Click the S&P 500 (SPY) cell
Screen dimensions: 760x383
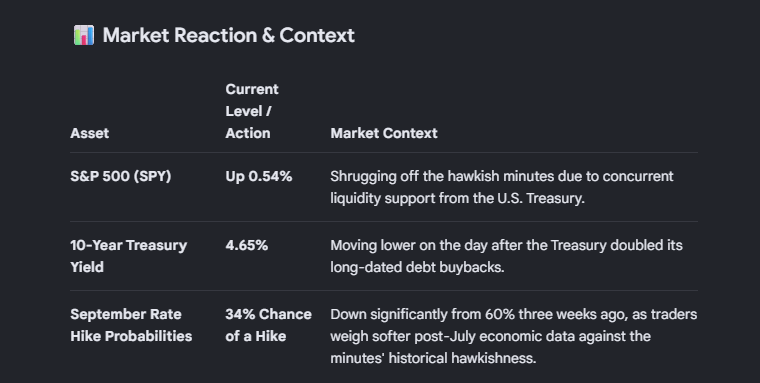click(x=121, y=176)
